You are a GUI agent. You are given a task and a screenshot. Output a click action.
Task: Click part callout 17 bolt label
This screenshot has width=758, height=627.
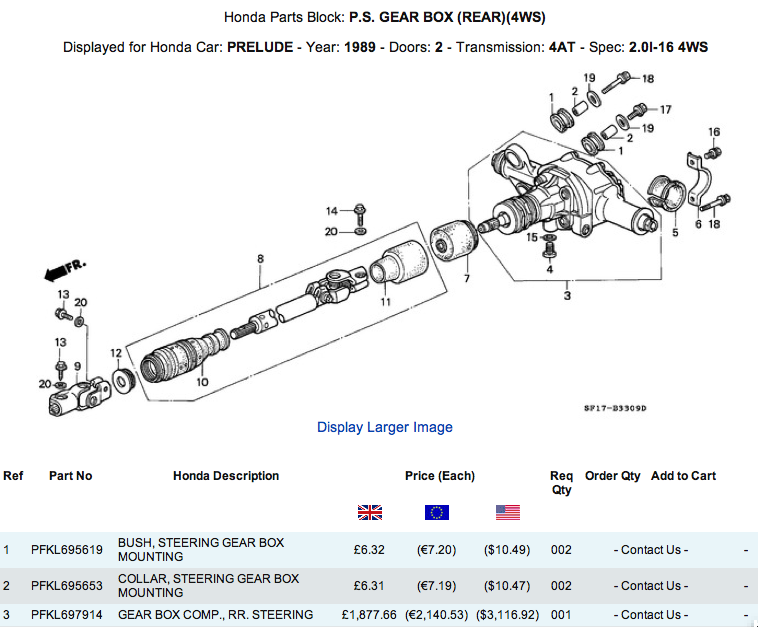(666, 110)
